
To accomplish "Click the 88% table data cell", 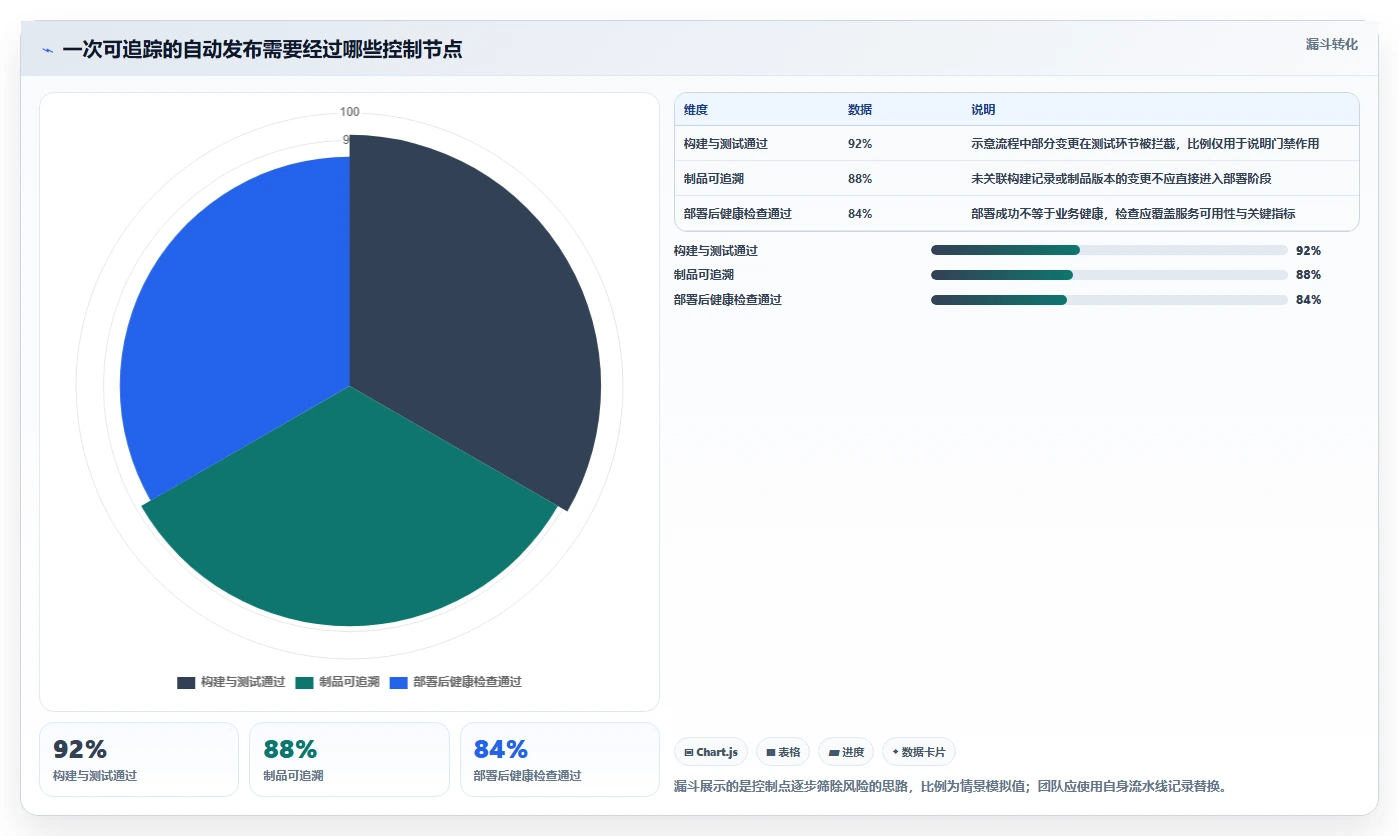I will (x=860, y=179).
